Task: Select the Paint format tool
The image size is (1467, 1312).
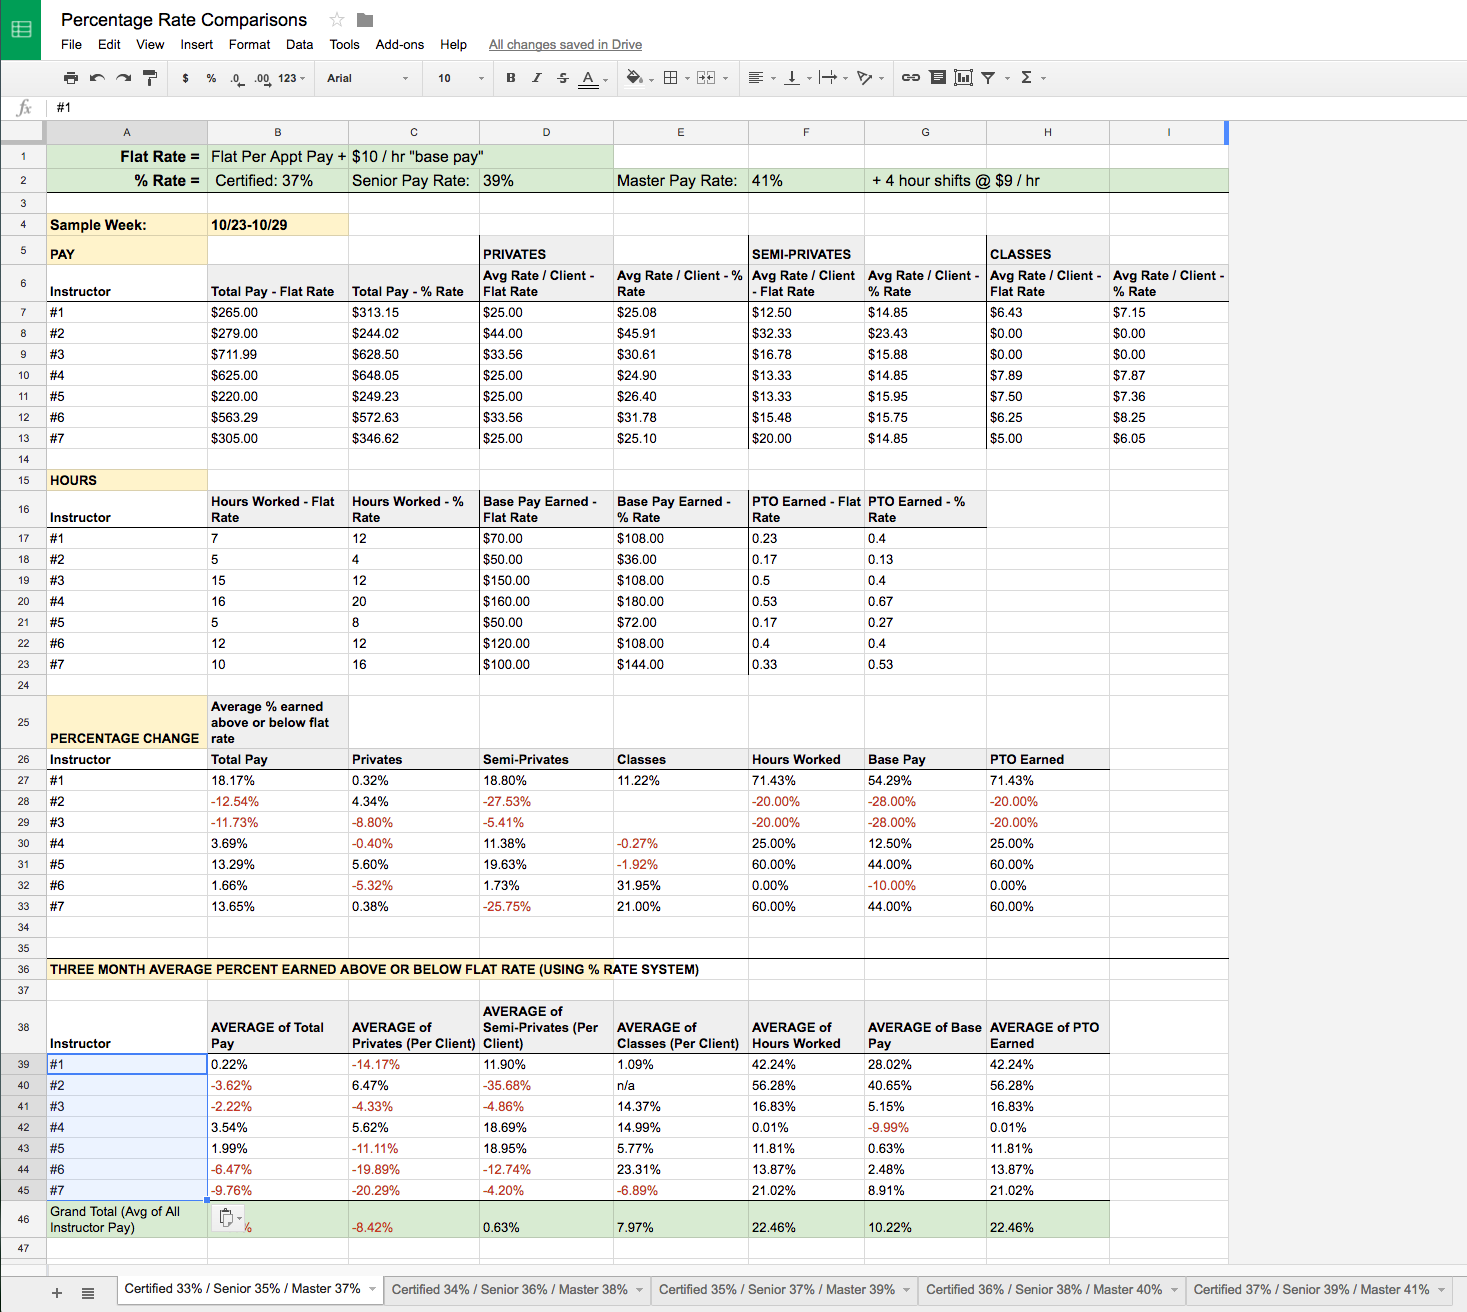Action: [150, 78]
